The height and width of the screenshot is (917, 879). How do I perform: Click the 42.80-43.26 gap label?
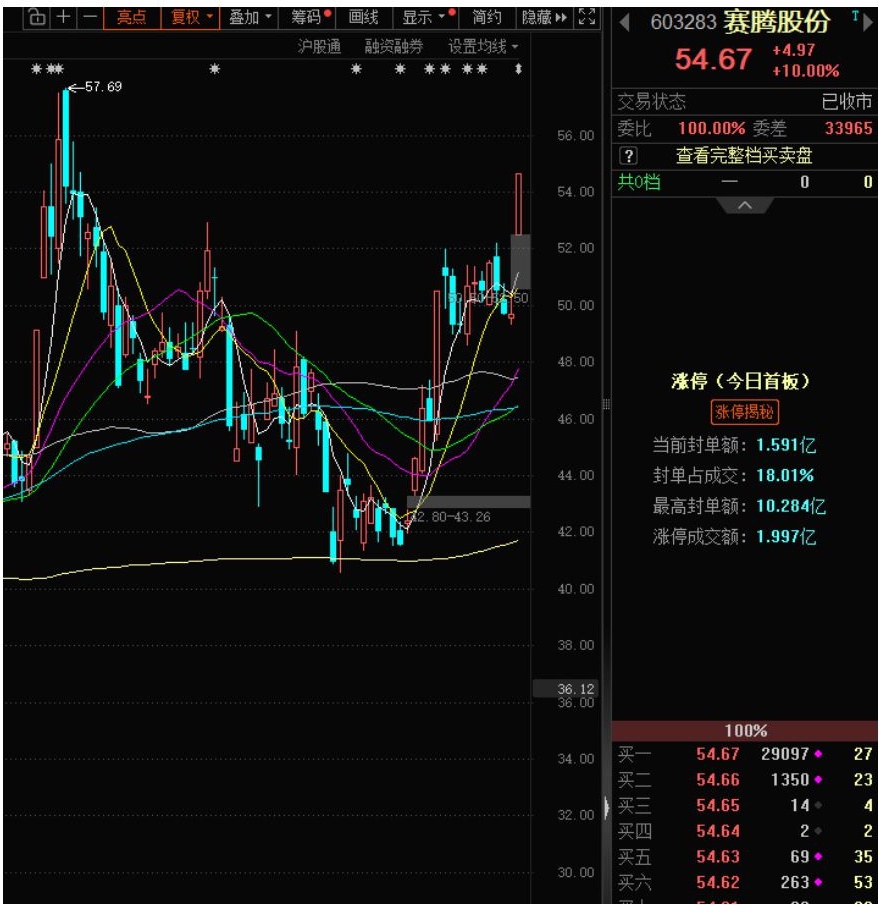[x=451, y=516]
